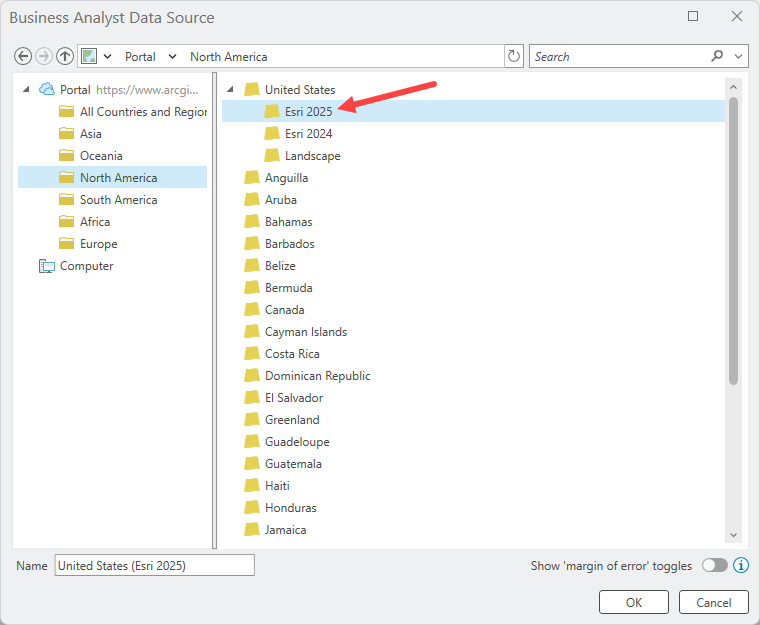Select the Greenland folder
Image resolution: width=760 pixels, height=625 pixels.
click(282, 420)
